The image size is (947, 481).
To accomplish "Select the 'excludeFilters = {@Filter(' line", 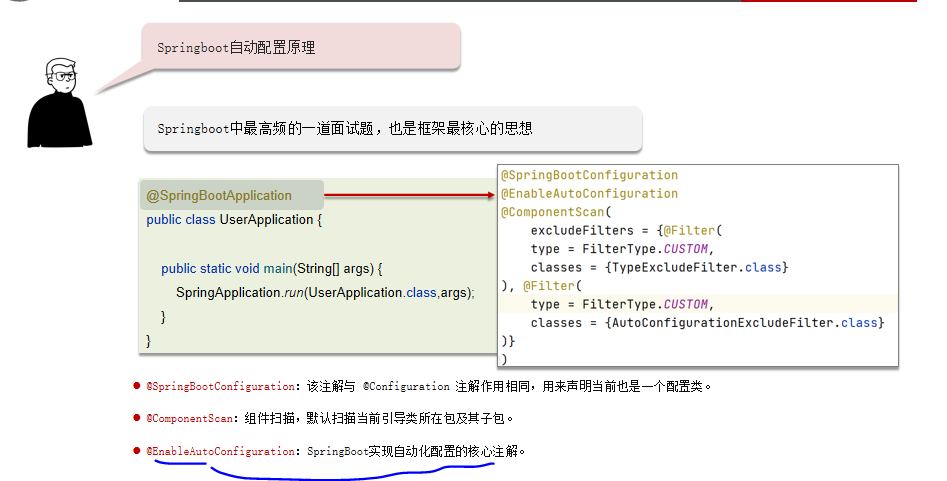I will 626,231.
